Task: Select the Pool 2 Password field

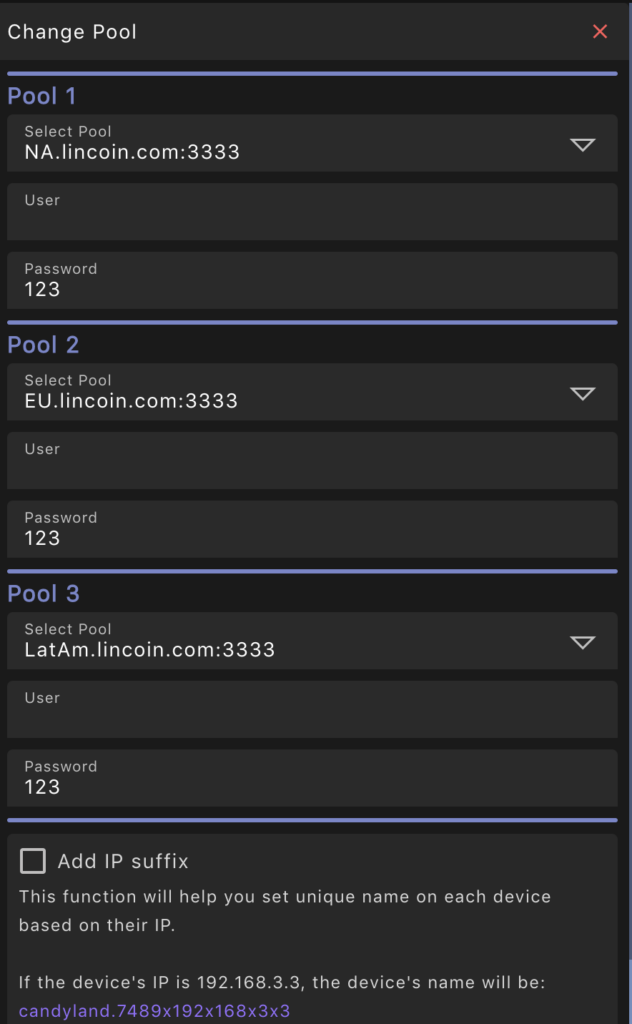Action: [300, 529]
